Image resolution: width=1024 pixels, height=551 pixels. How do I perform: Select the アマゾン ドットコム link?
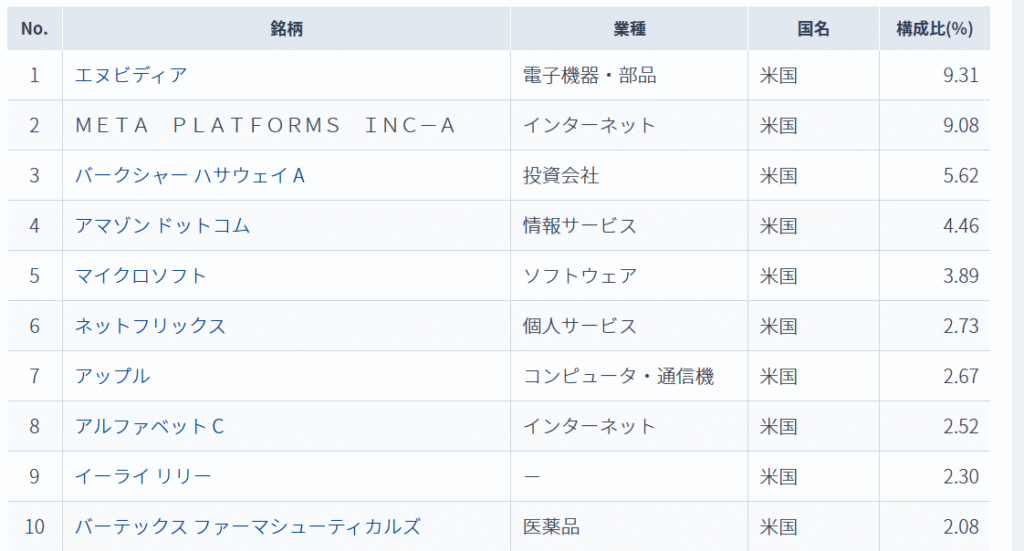[162, 225]
